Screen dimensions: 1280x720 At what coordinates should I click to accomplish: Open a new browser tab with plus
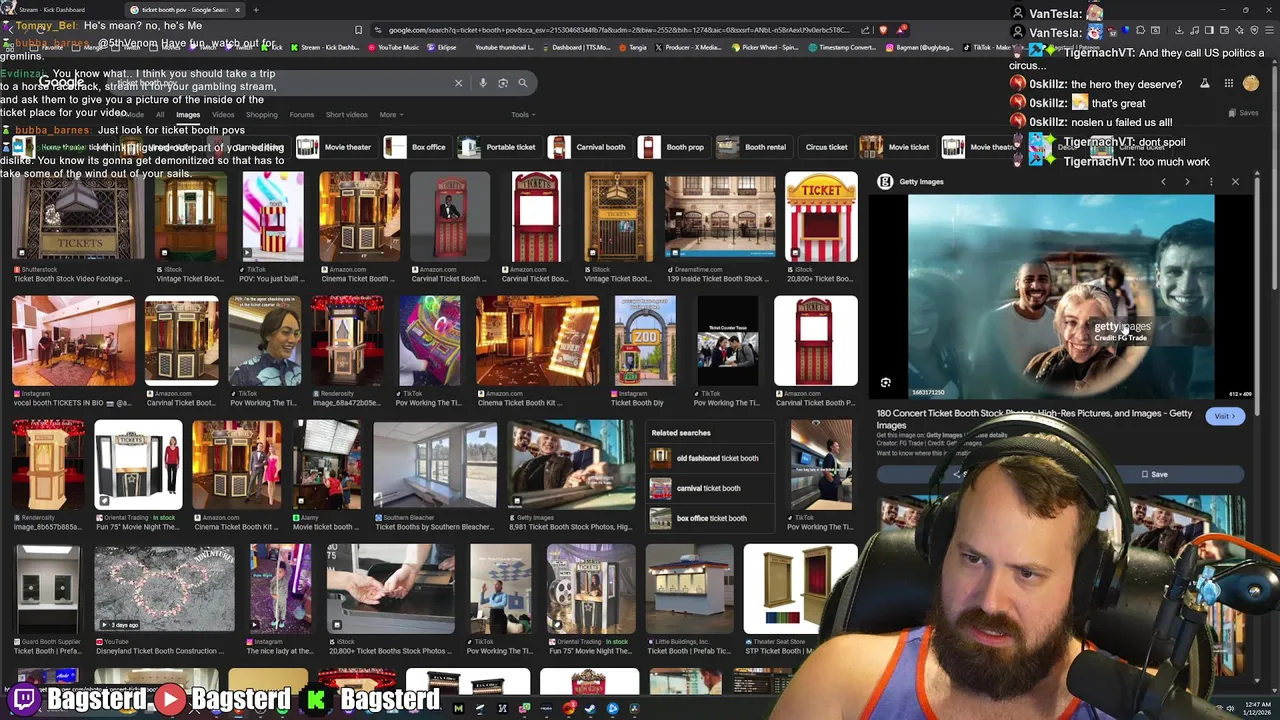[256, 10]
